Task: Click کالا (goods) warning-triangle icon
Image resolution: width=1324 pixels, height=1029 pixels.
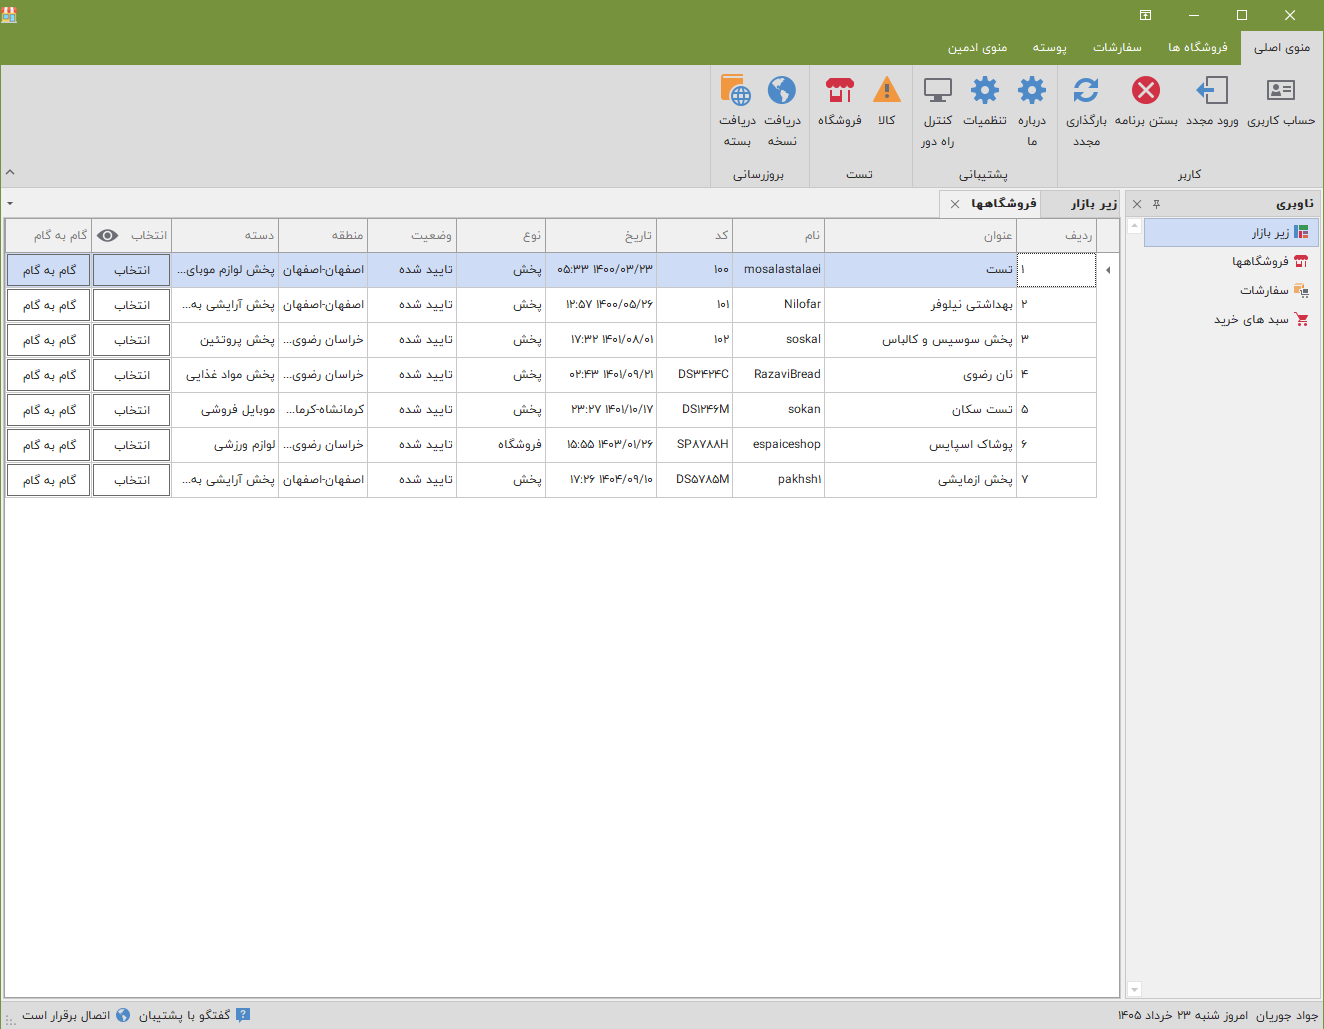Action: tap(887, 91)
